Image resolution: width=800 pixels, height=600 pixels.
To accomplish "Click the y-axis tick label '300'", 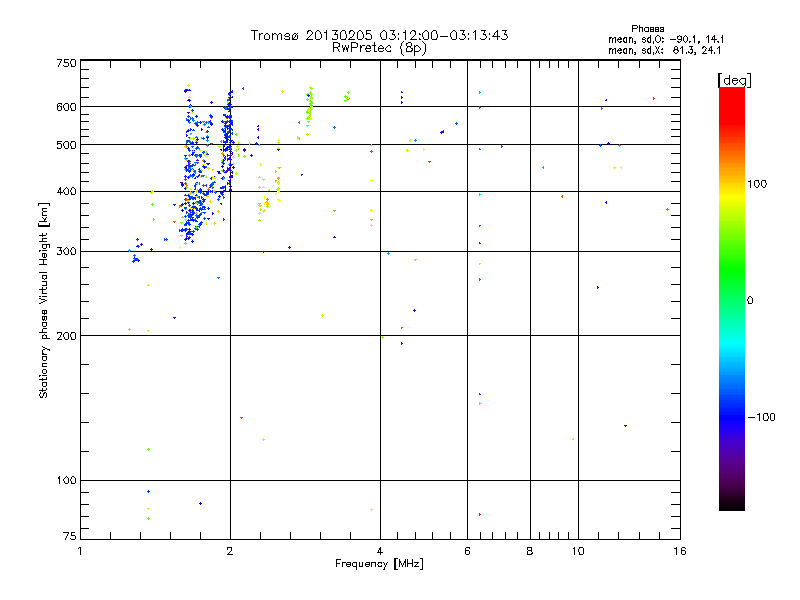I will click(x=66, y=252).
